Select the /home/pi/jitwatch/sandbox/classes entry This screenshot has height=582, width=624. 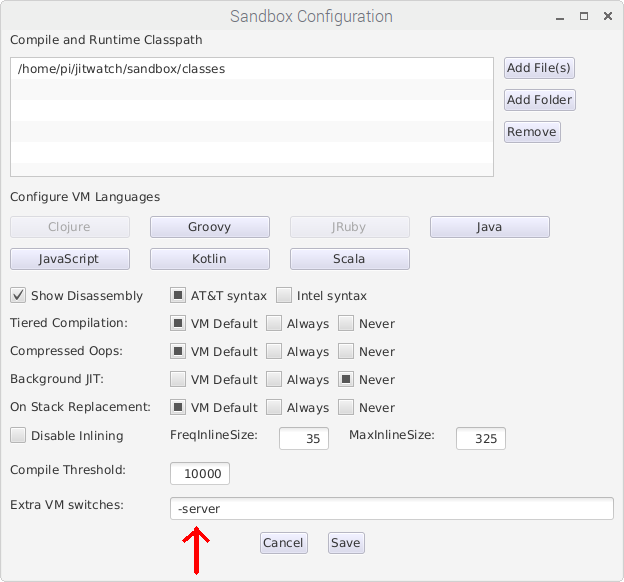tap(252, 69)
